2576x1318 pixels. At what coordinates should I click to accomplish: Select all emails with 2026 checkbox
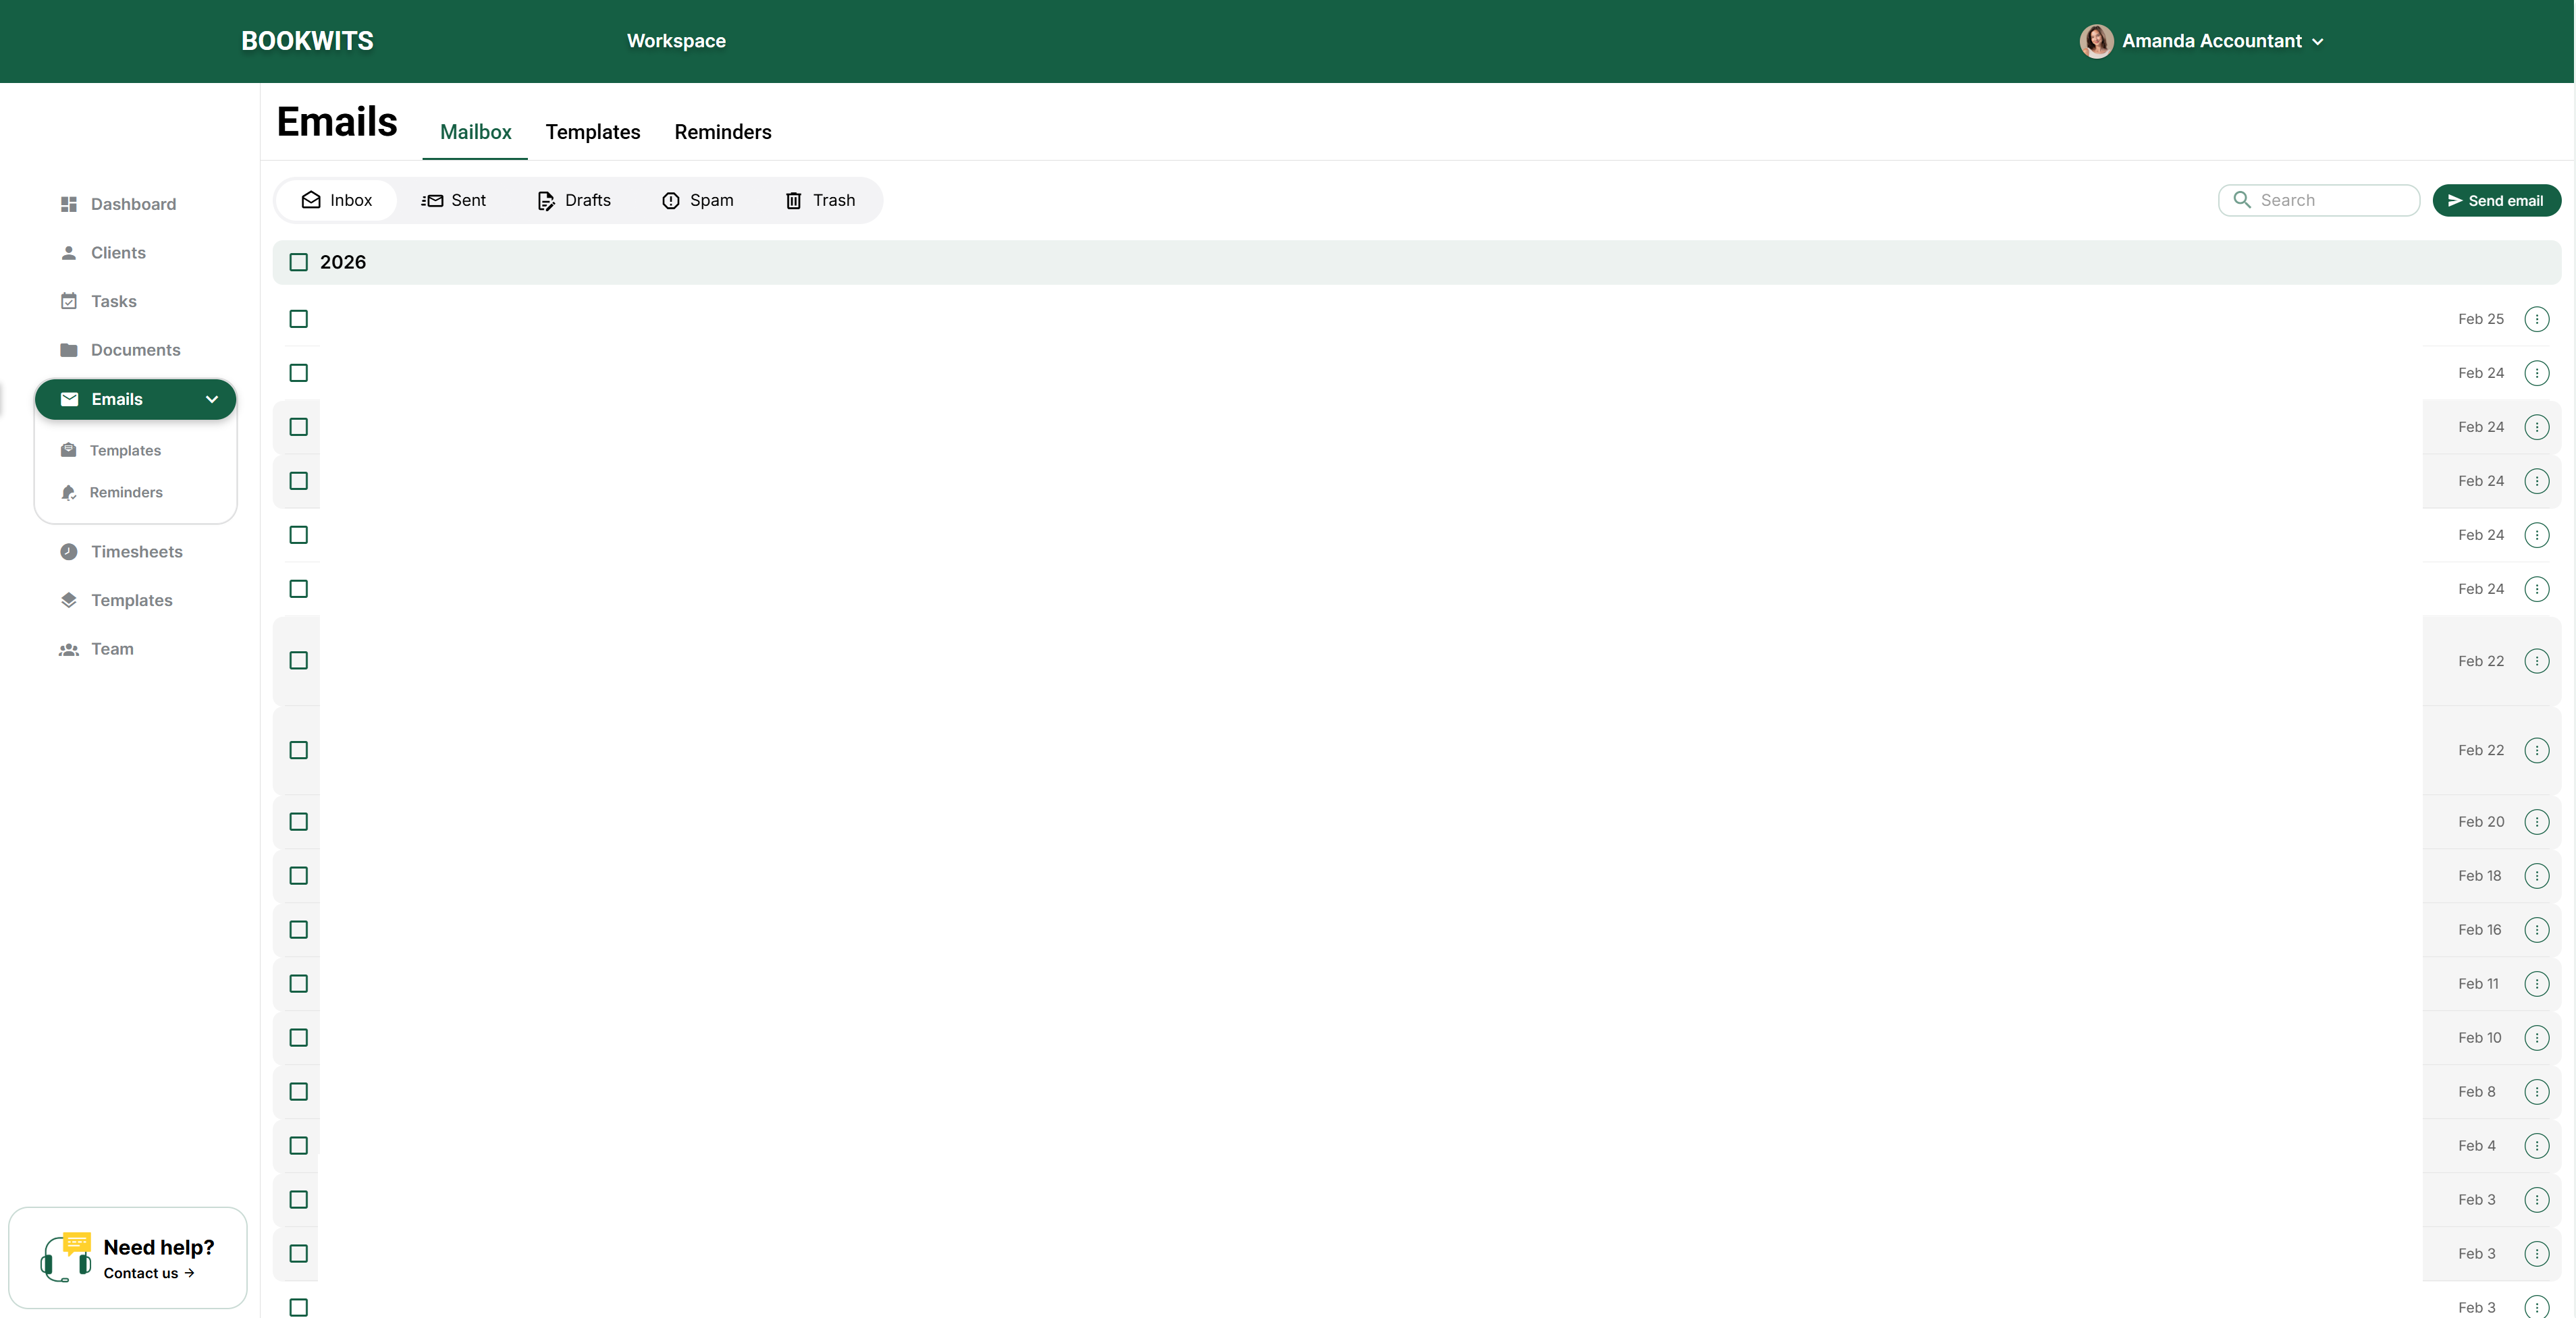point(298,262)
